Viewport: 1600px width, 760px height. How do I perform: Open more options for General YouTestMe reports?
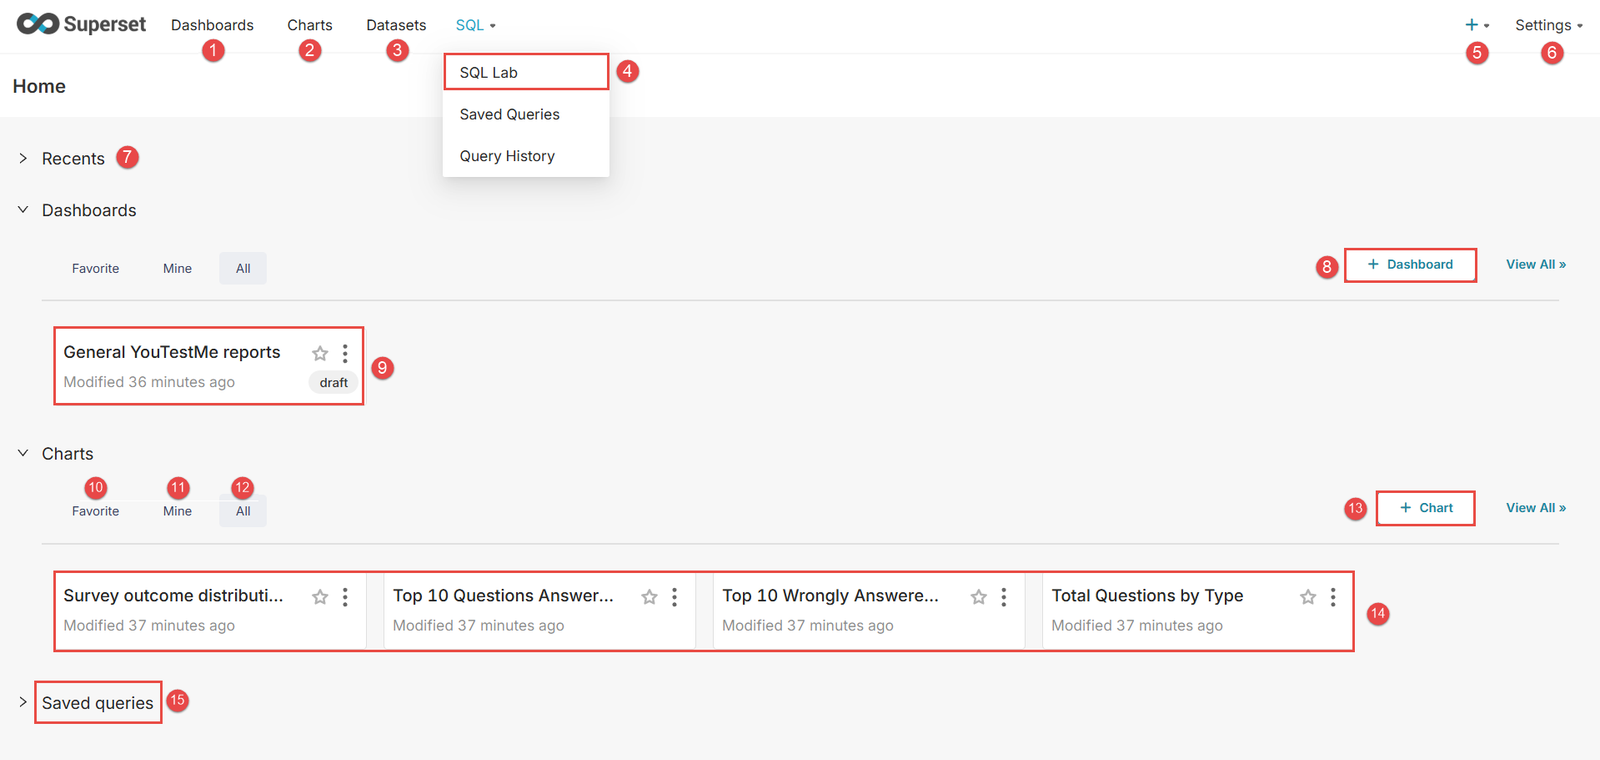click(x=345, y=353)
